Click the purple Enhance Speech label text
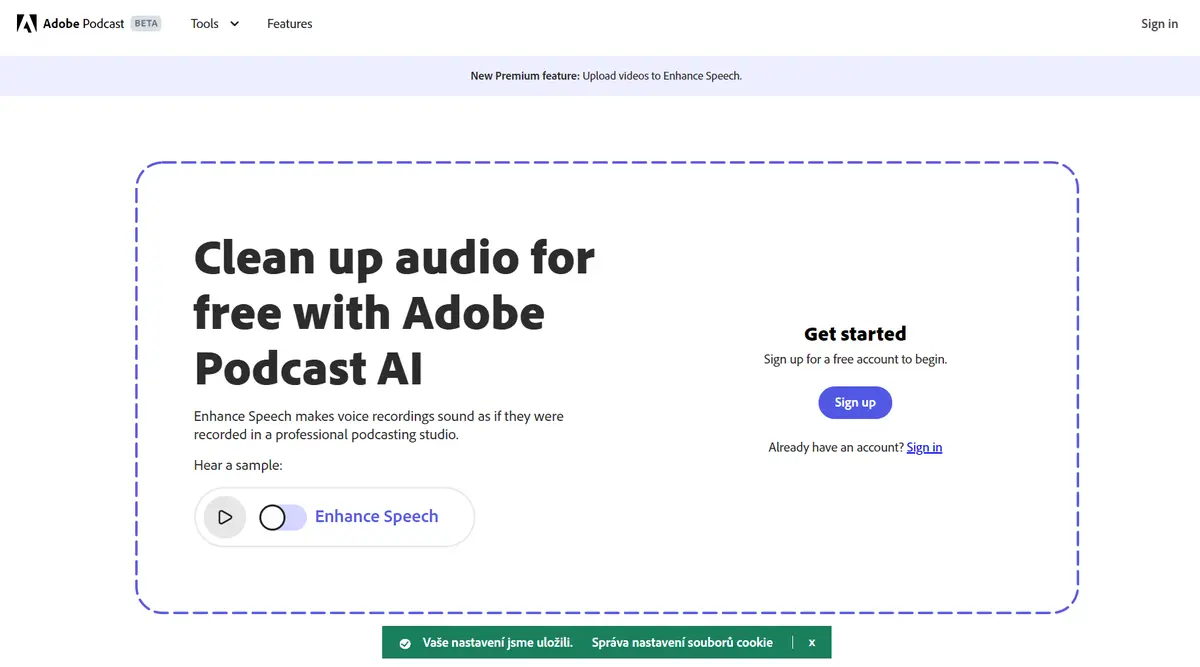This screenshot has height=667, width=1200. point(377,517)
